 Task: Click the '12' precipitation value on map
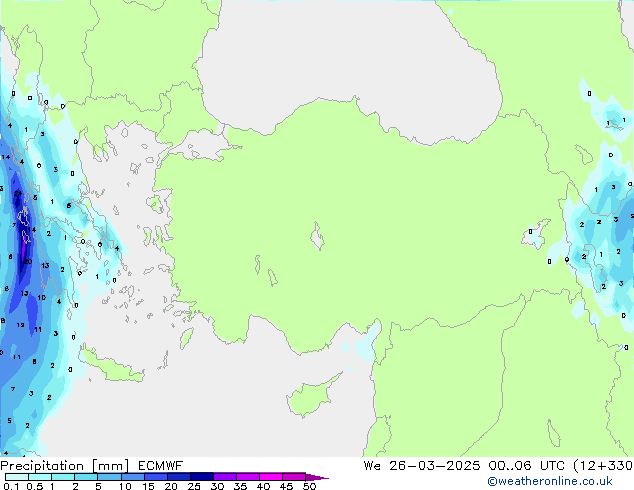pyautogui.click(x=21, y=325)
